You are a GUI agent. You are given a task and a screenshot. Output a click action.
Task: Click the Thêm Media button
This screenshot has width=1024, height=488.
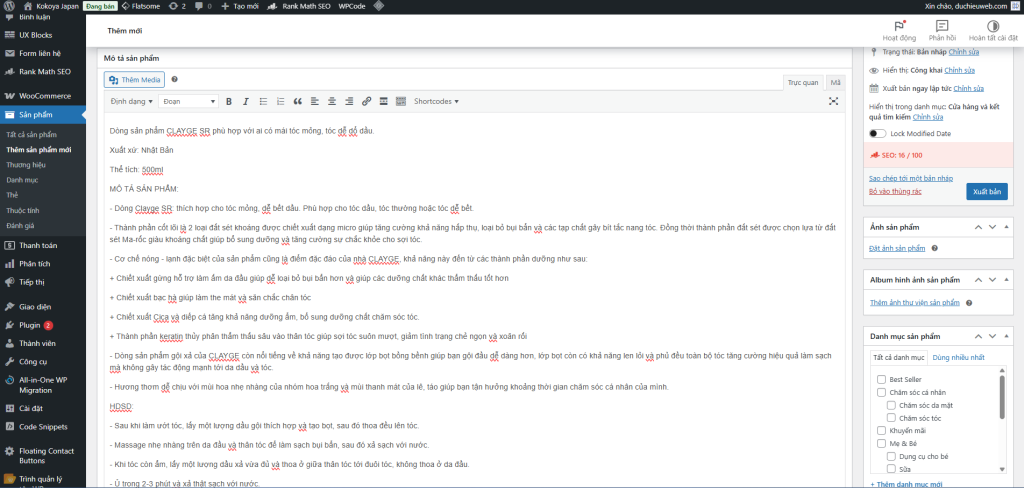pyautogui.click(x=134, y=79)
